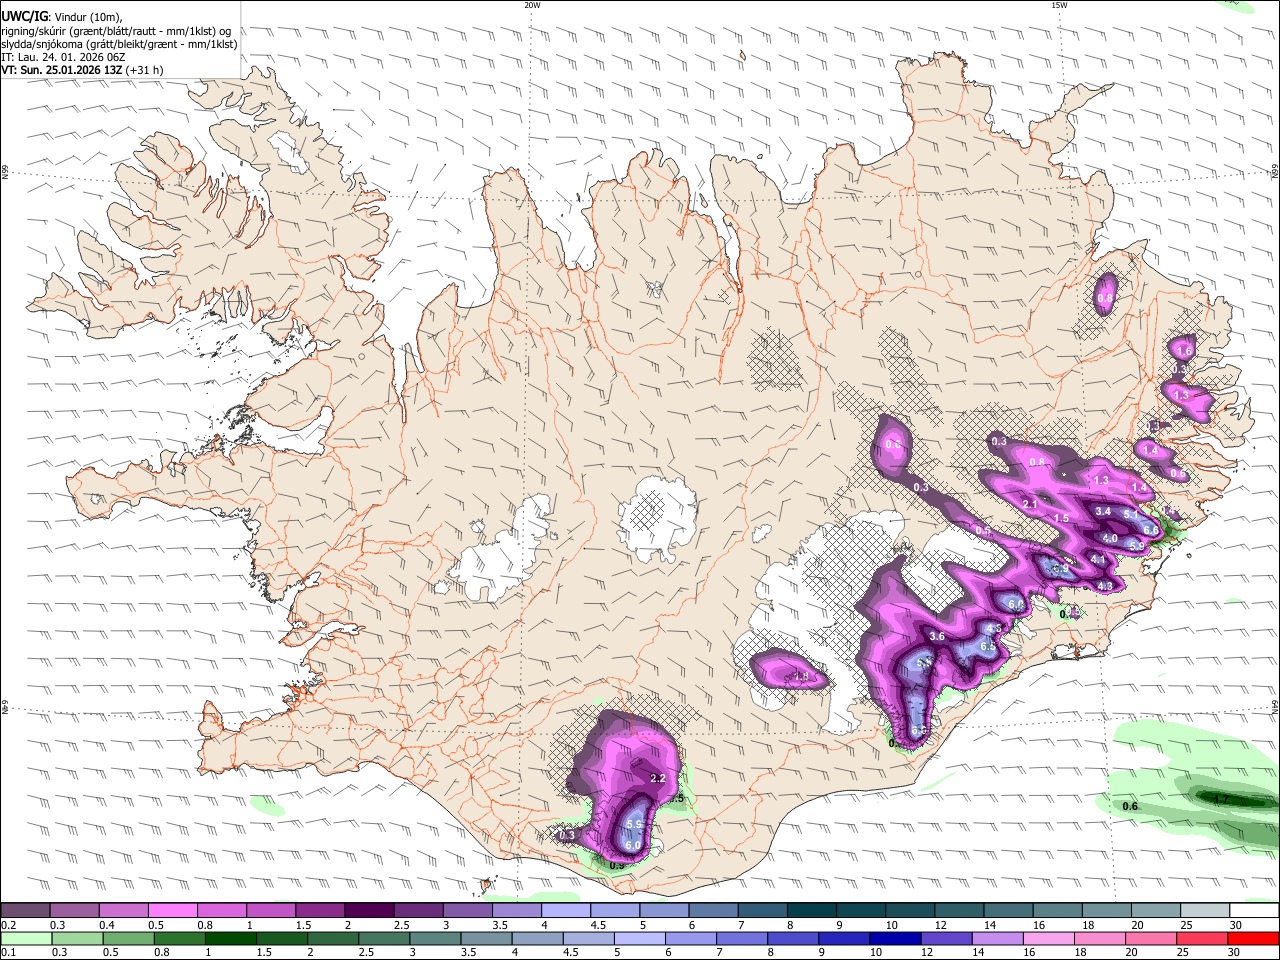
Task: Click the UWC/IG title text
Action: tap(24, 16)
